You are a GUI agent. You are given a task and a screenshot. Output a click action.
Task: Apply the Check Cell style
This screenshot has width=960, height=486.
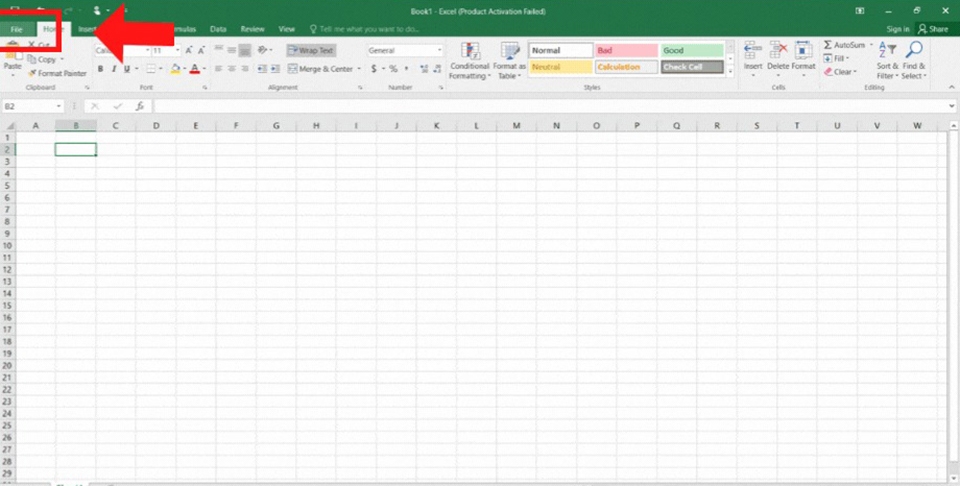point(692,67)
